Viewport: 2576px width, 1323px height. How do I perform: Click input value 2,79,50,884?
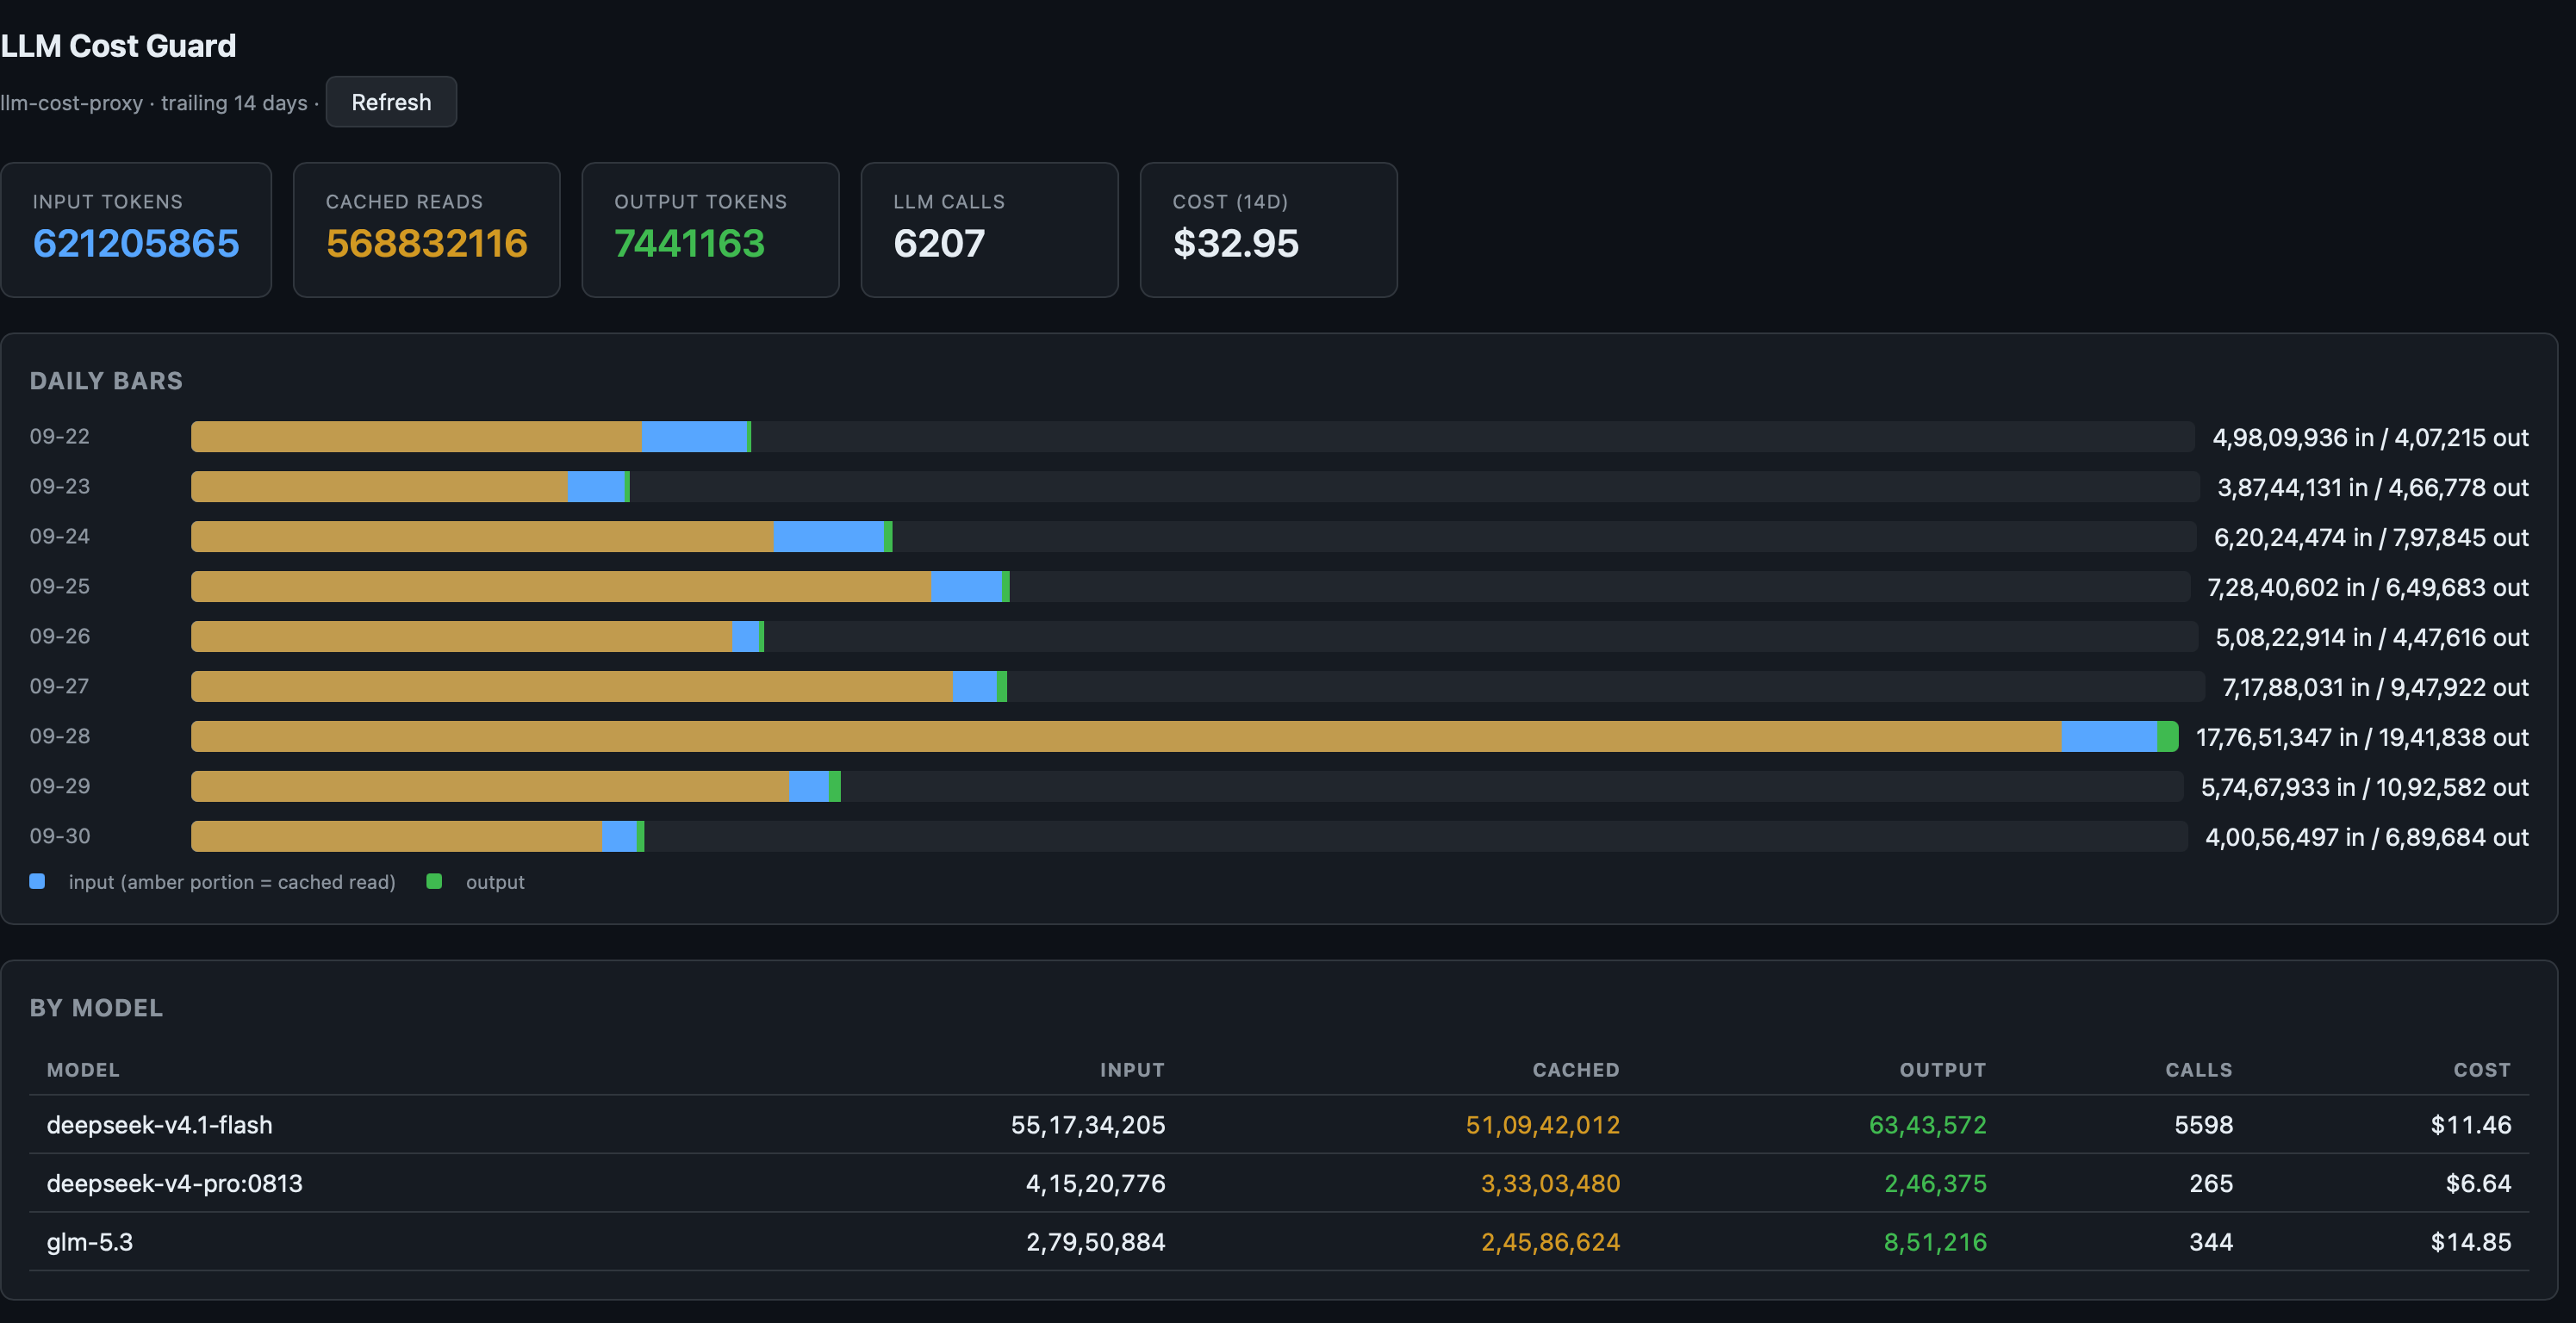tap(1096, 1242)
